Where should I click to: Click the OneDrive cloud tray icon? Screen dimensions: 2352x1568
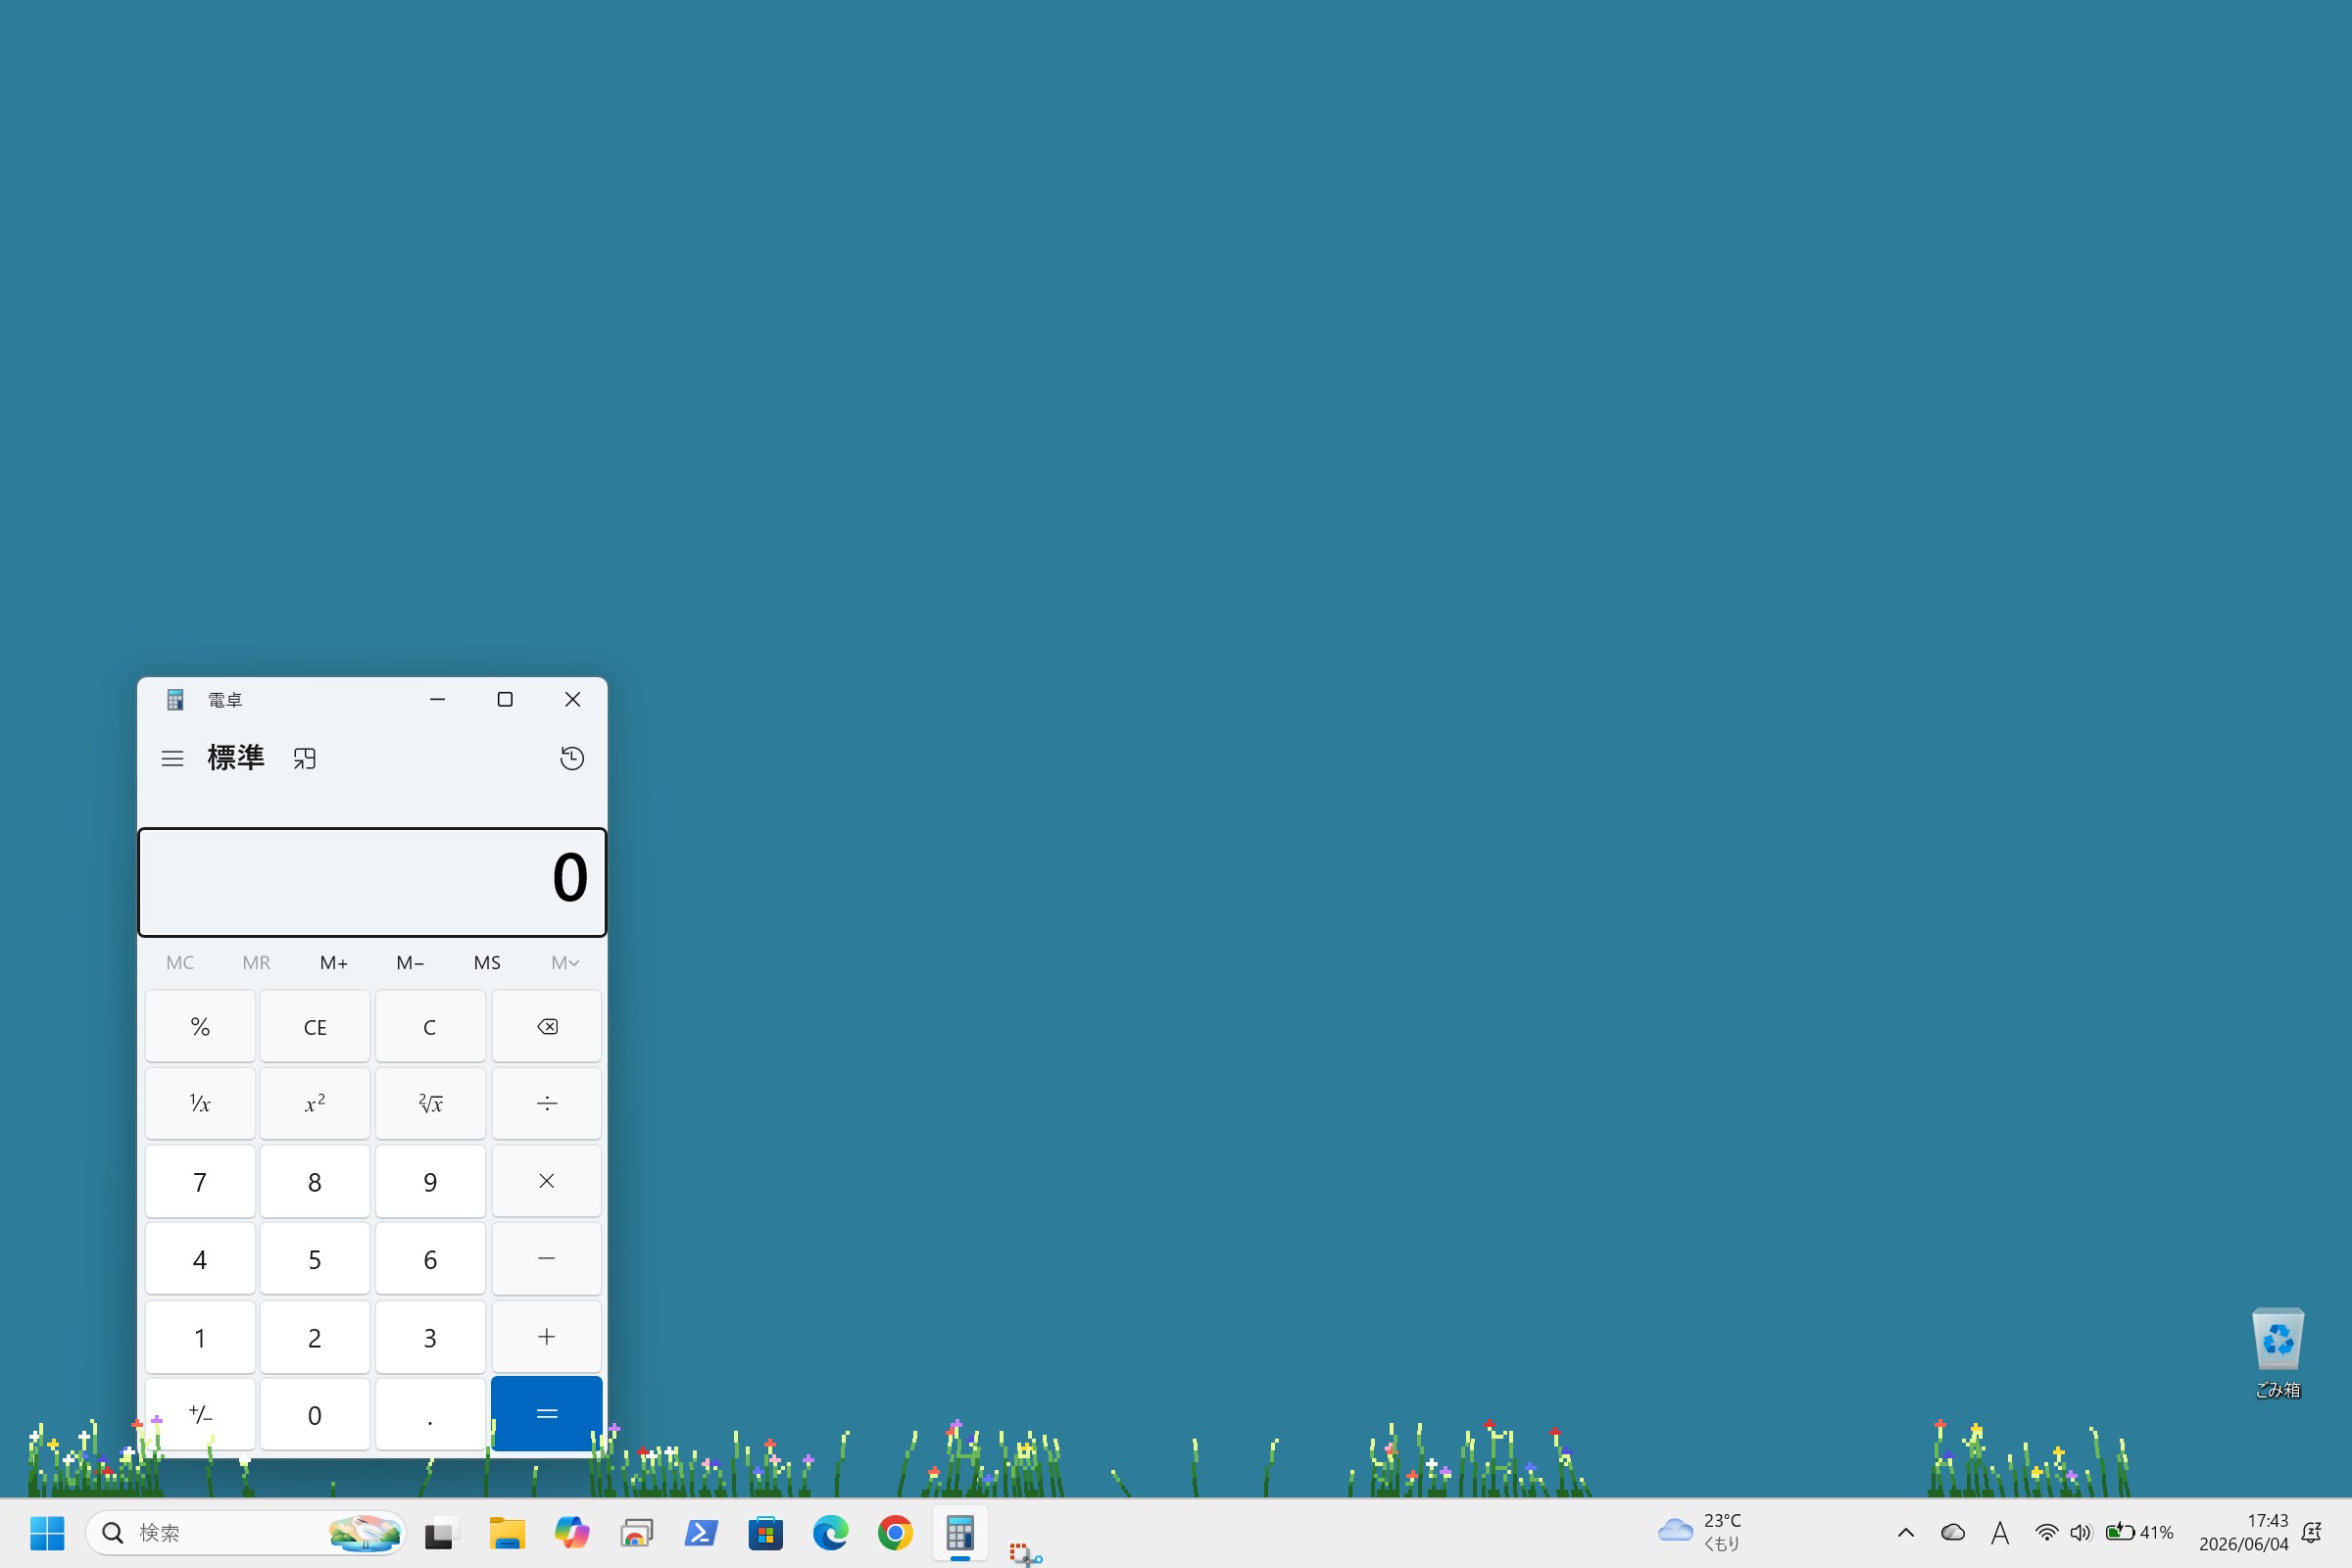tap(1953, 1532)
